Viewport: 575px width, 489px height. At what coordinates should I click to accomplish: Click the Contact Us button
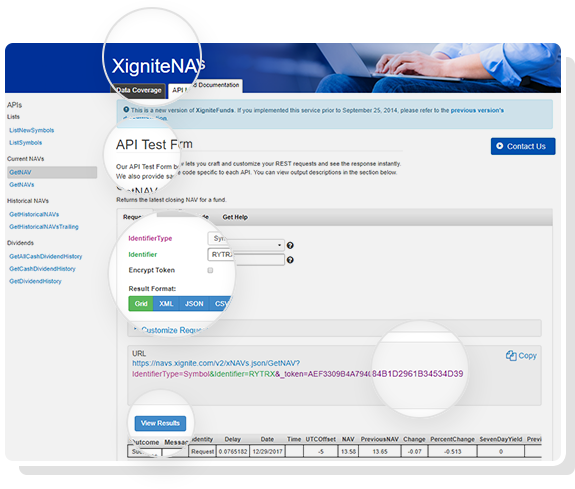pos(523,146)
